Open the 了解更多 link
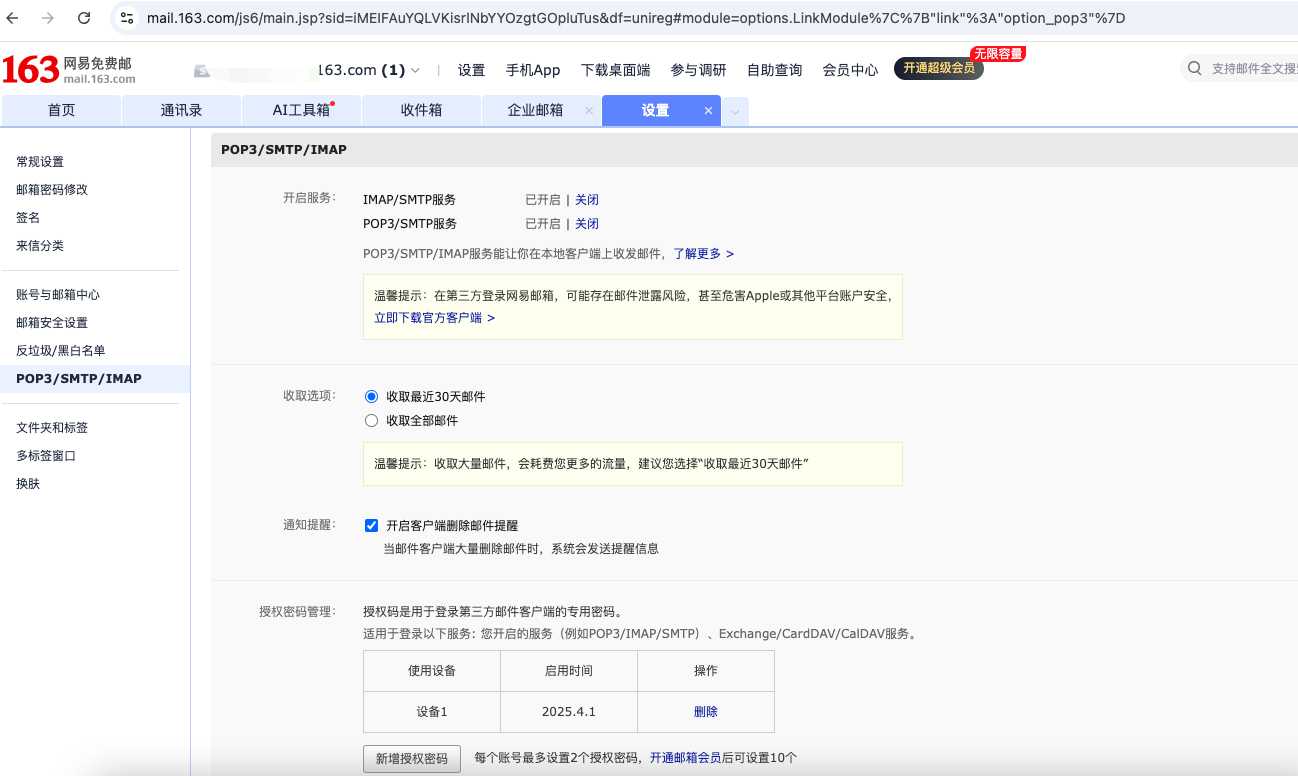 coord(703,254)
